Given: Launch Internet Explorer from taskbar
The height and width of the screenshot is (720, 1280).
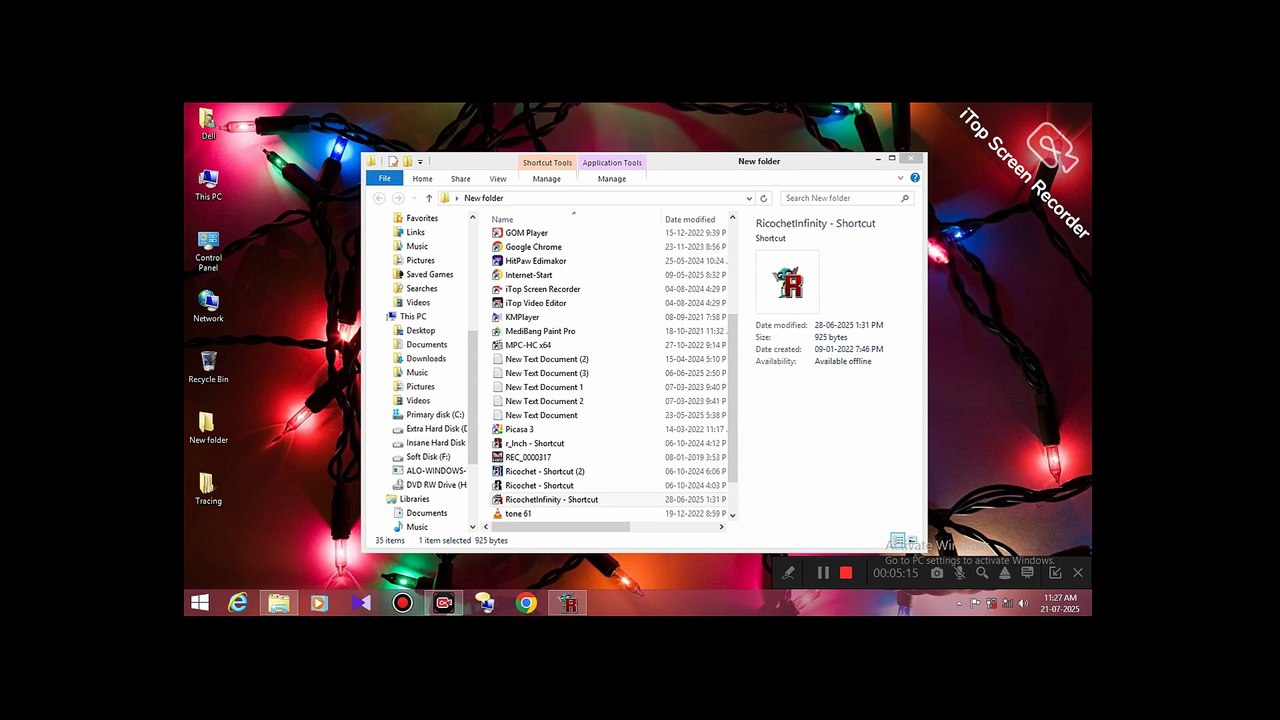Looking at the screenshot, I should pyautogui.click(x=238, y=603).
